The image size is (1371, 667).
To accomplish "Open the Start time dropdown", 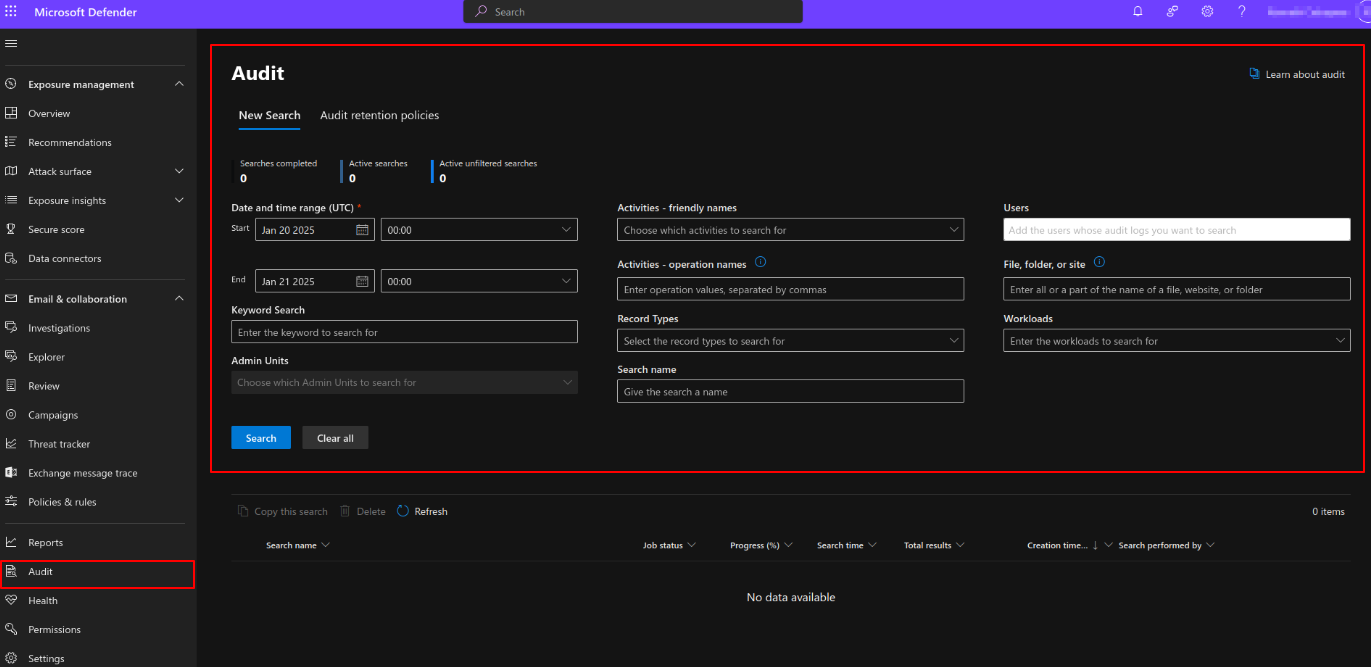I will [479, 230].
